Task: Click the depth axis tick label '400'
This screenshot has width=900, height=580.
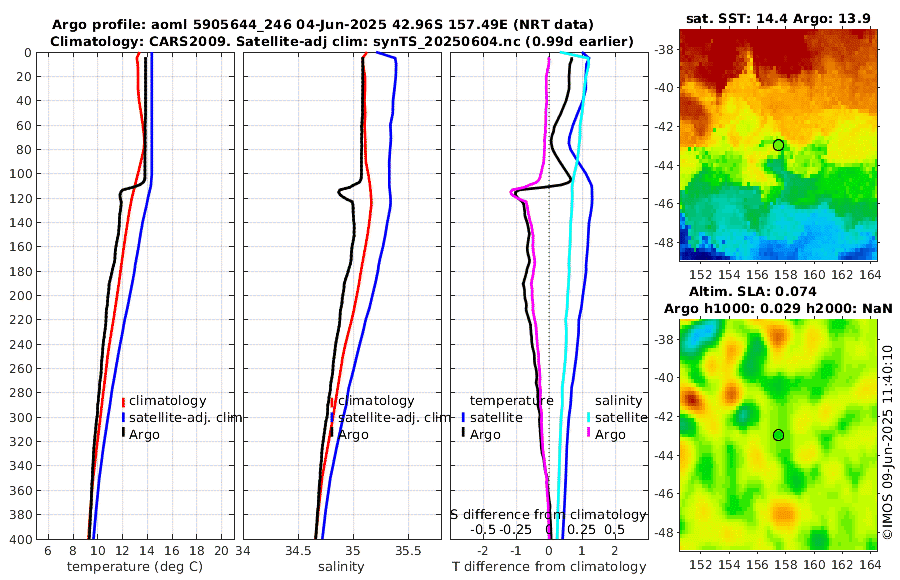Action: click(22, 539)
